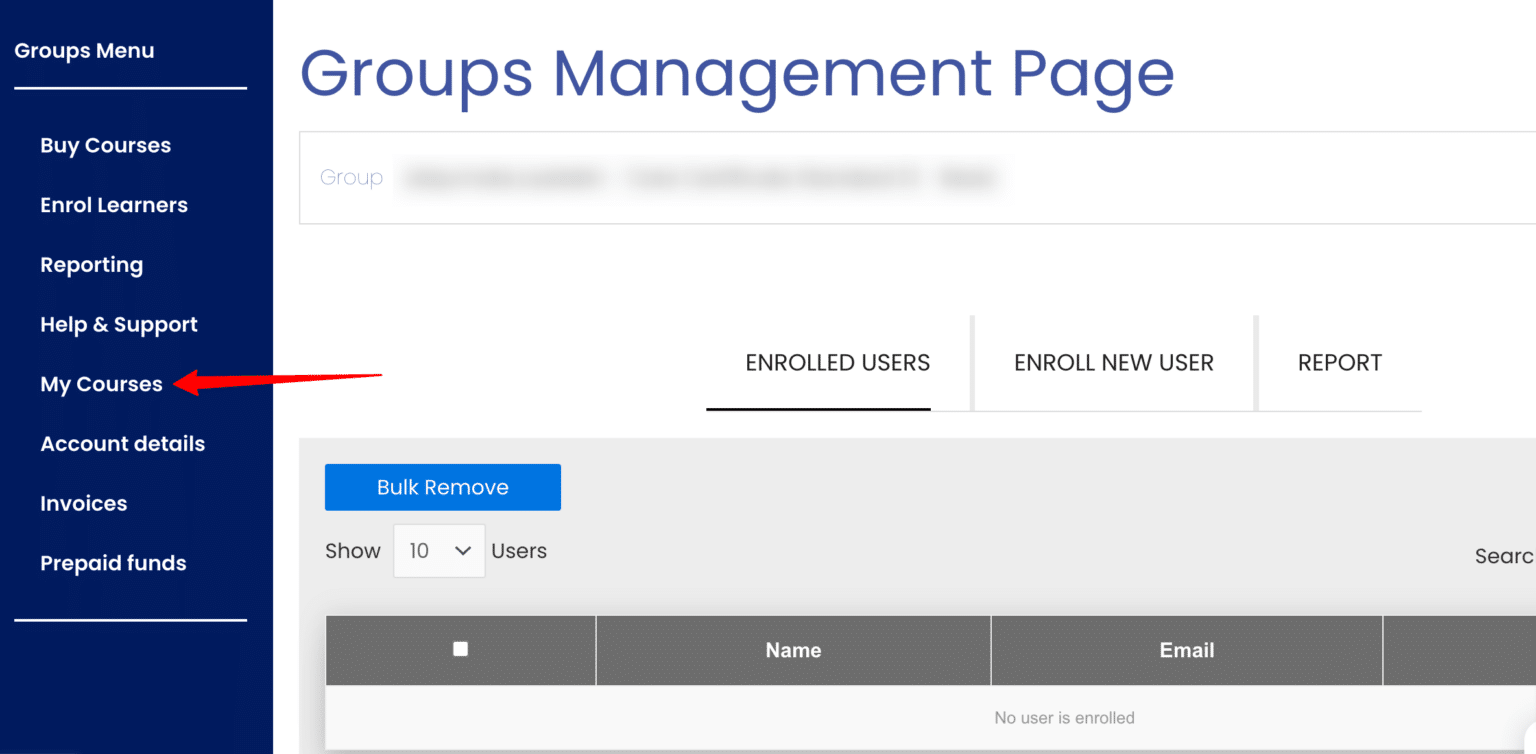This screenshot has height=754, width=1536.
Task: Open the users-per-page dropdown
Action: pos(439,550)
